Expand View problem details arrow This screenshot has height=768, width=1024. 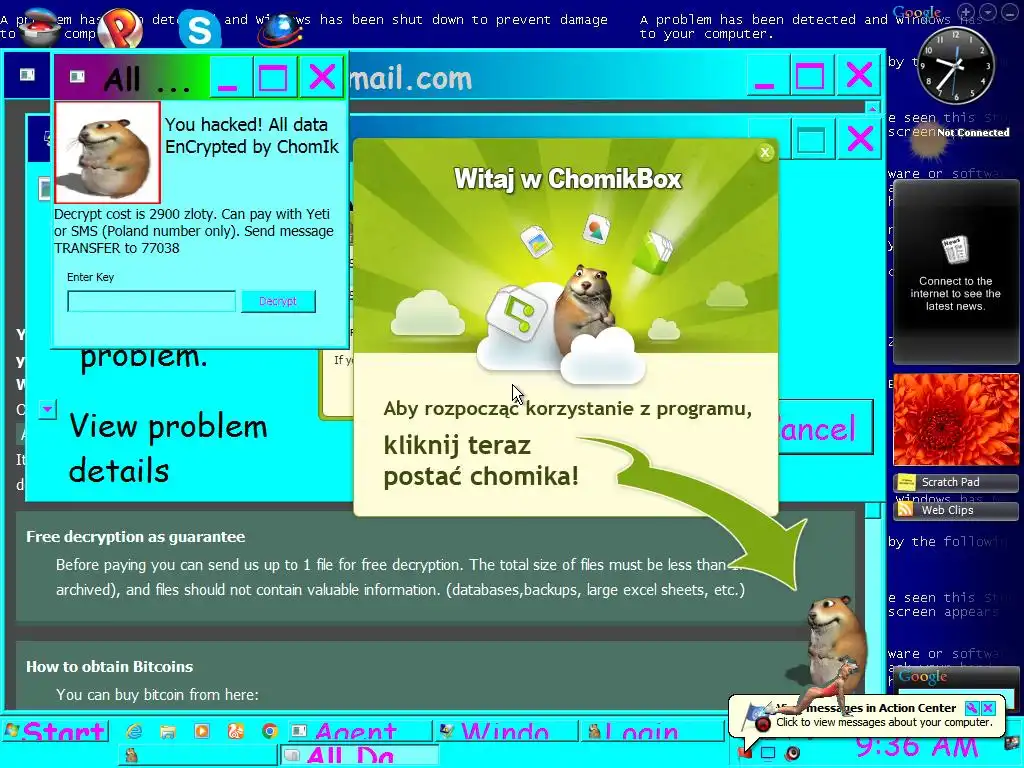point(47,409)
